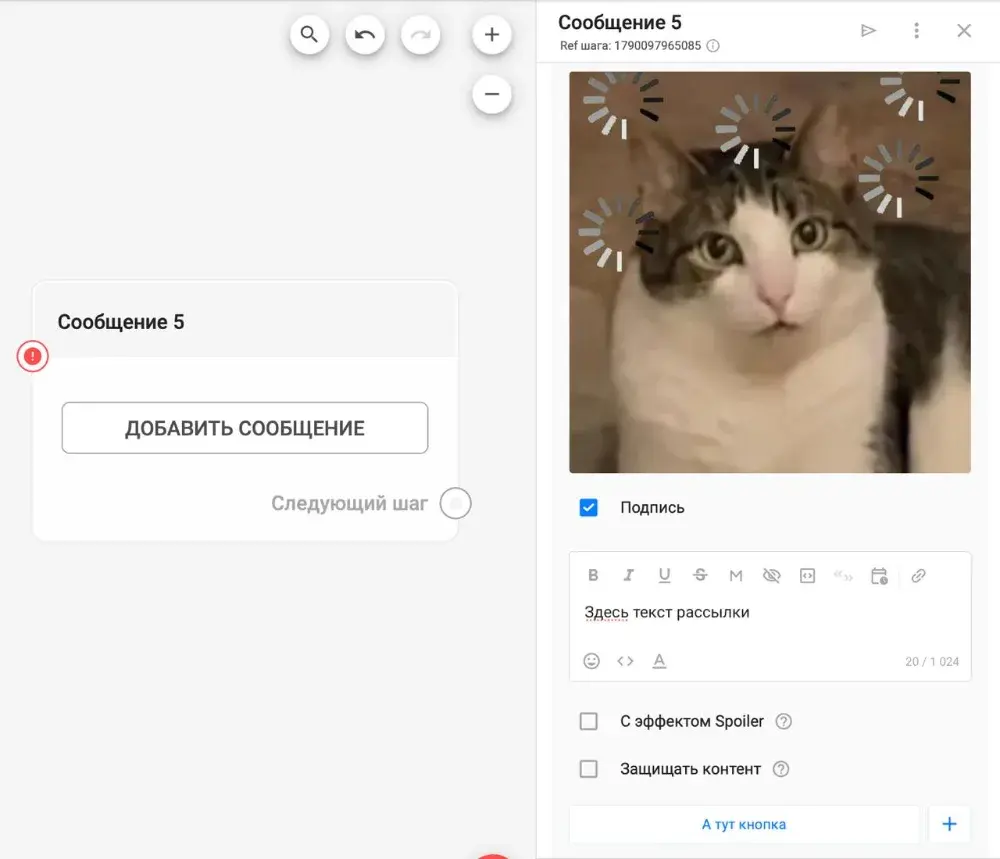Undo the last action
Viewport: 1000px width, 859px height.
[x=365, y=34]
